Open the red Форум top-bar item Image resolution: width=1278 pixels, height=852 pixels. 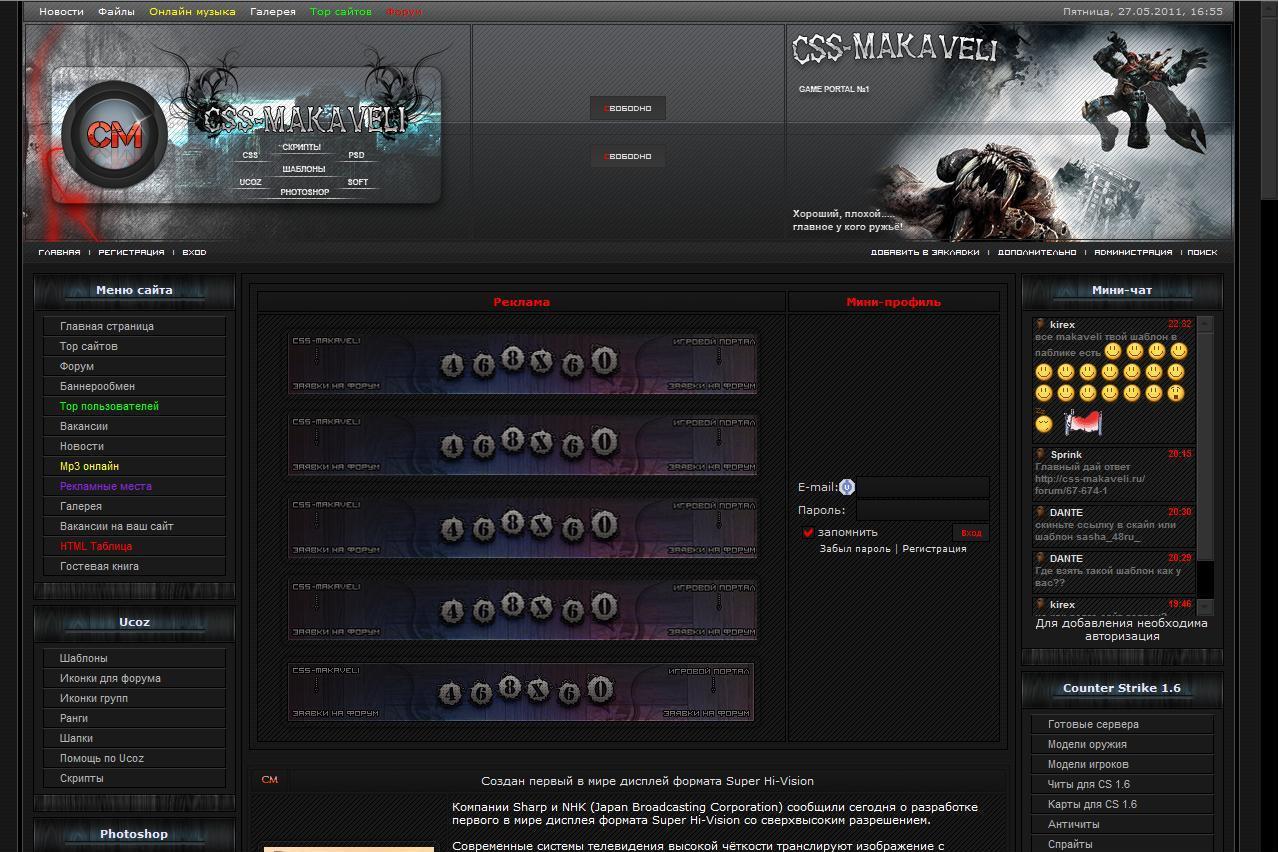(x=404, y=12)
